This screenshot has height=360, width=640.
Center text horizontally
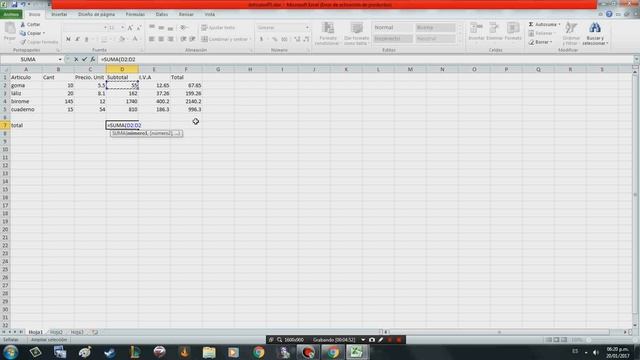pyautogui.click(x=161, y=39)
